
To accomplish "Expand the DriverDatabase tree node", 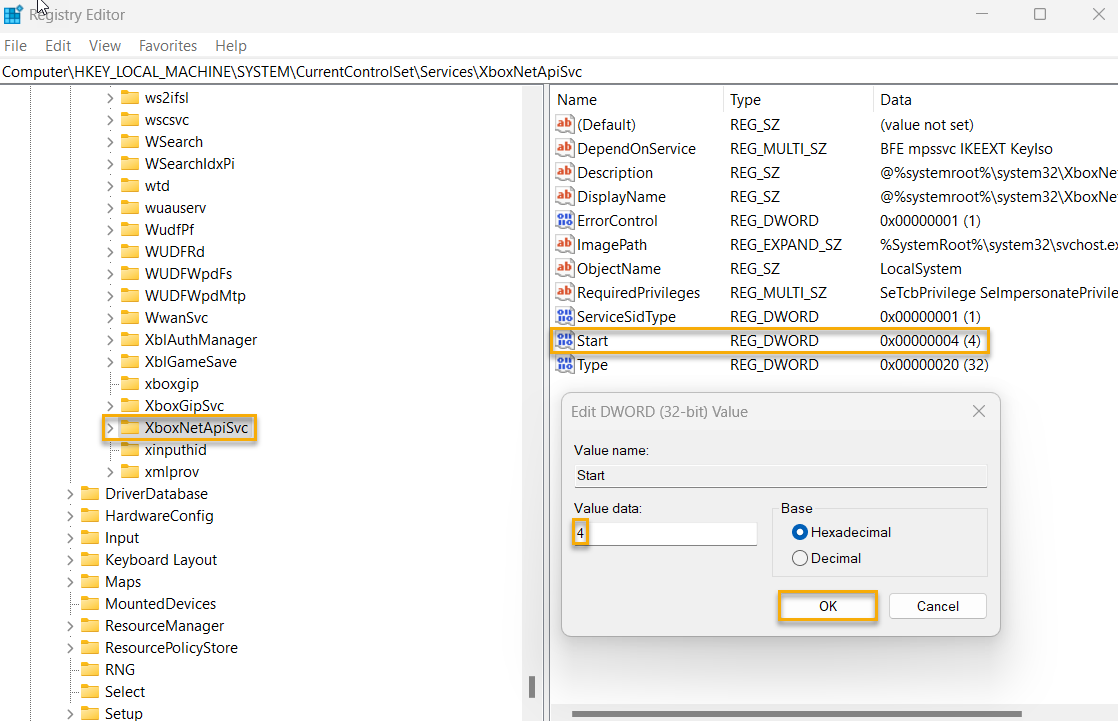I will click(x=68, y=493).
